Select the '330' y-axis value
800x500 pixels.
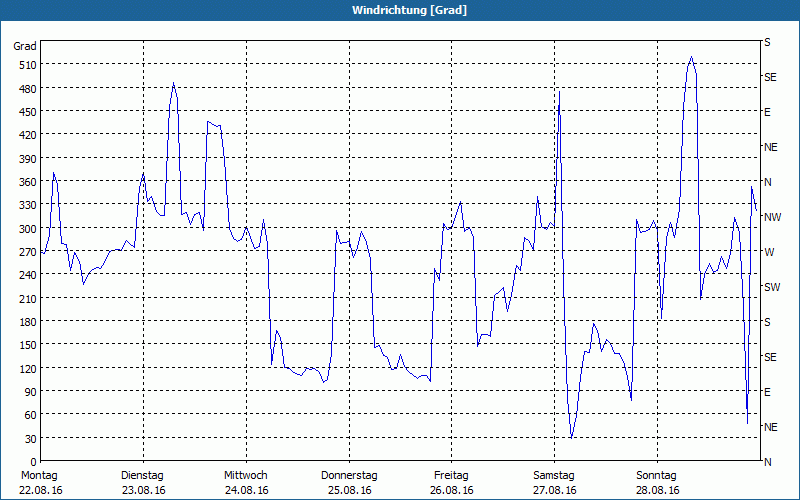(28, 206)
